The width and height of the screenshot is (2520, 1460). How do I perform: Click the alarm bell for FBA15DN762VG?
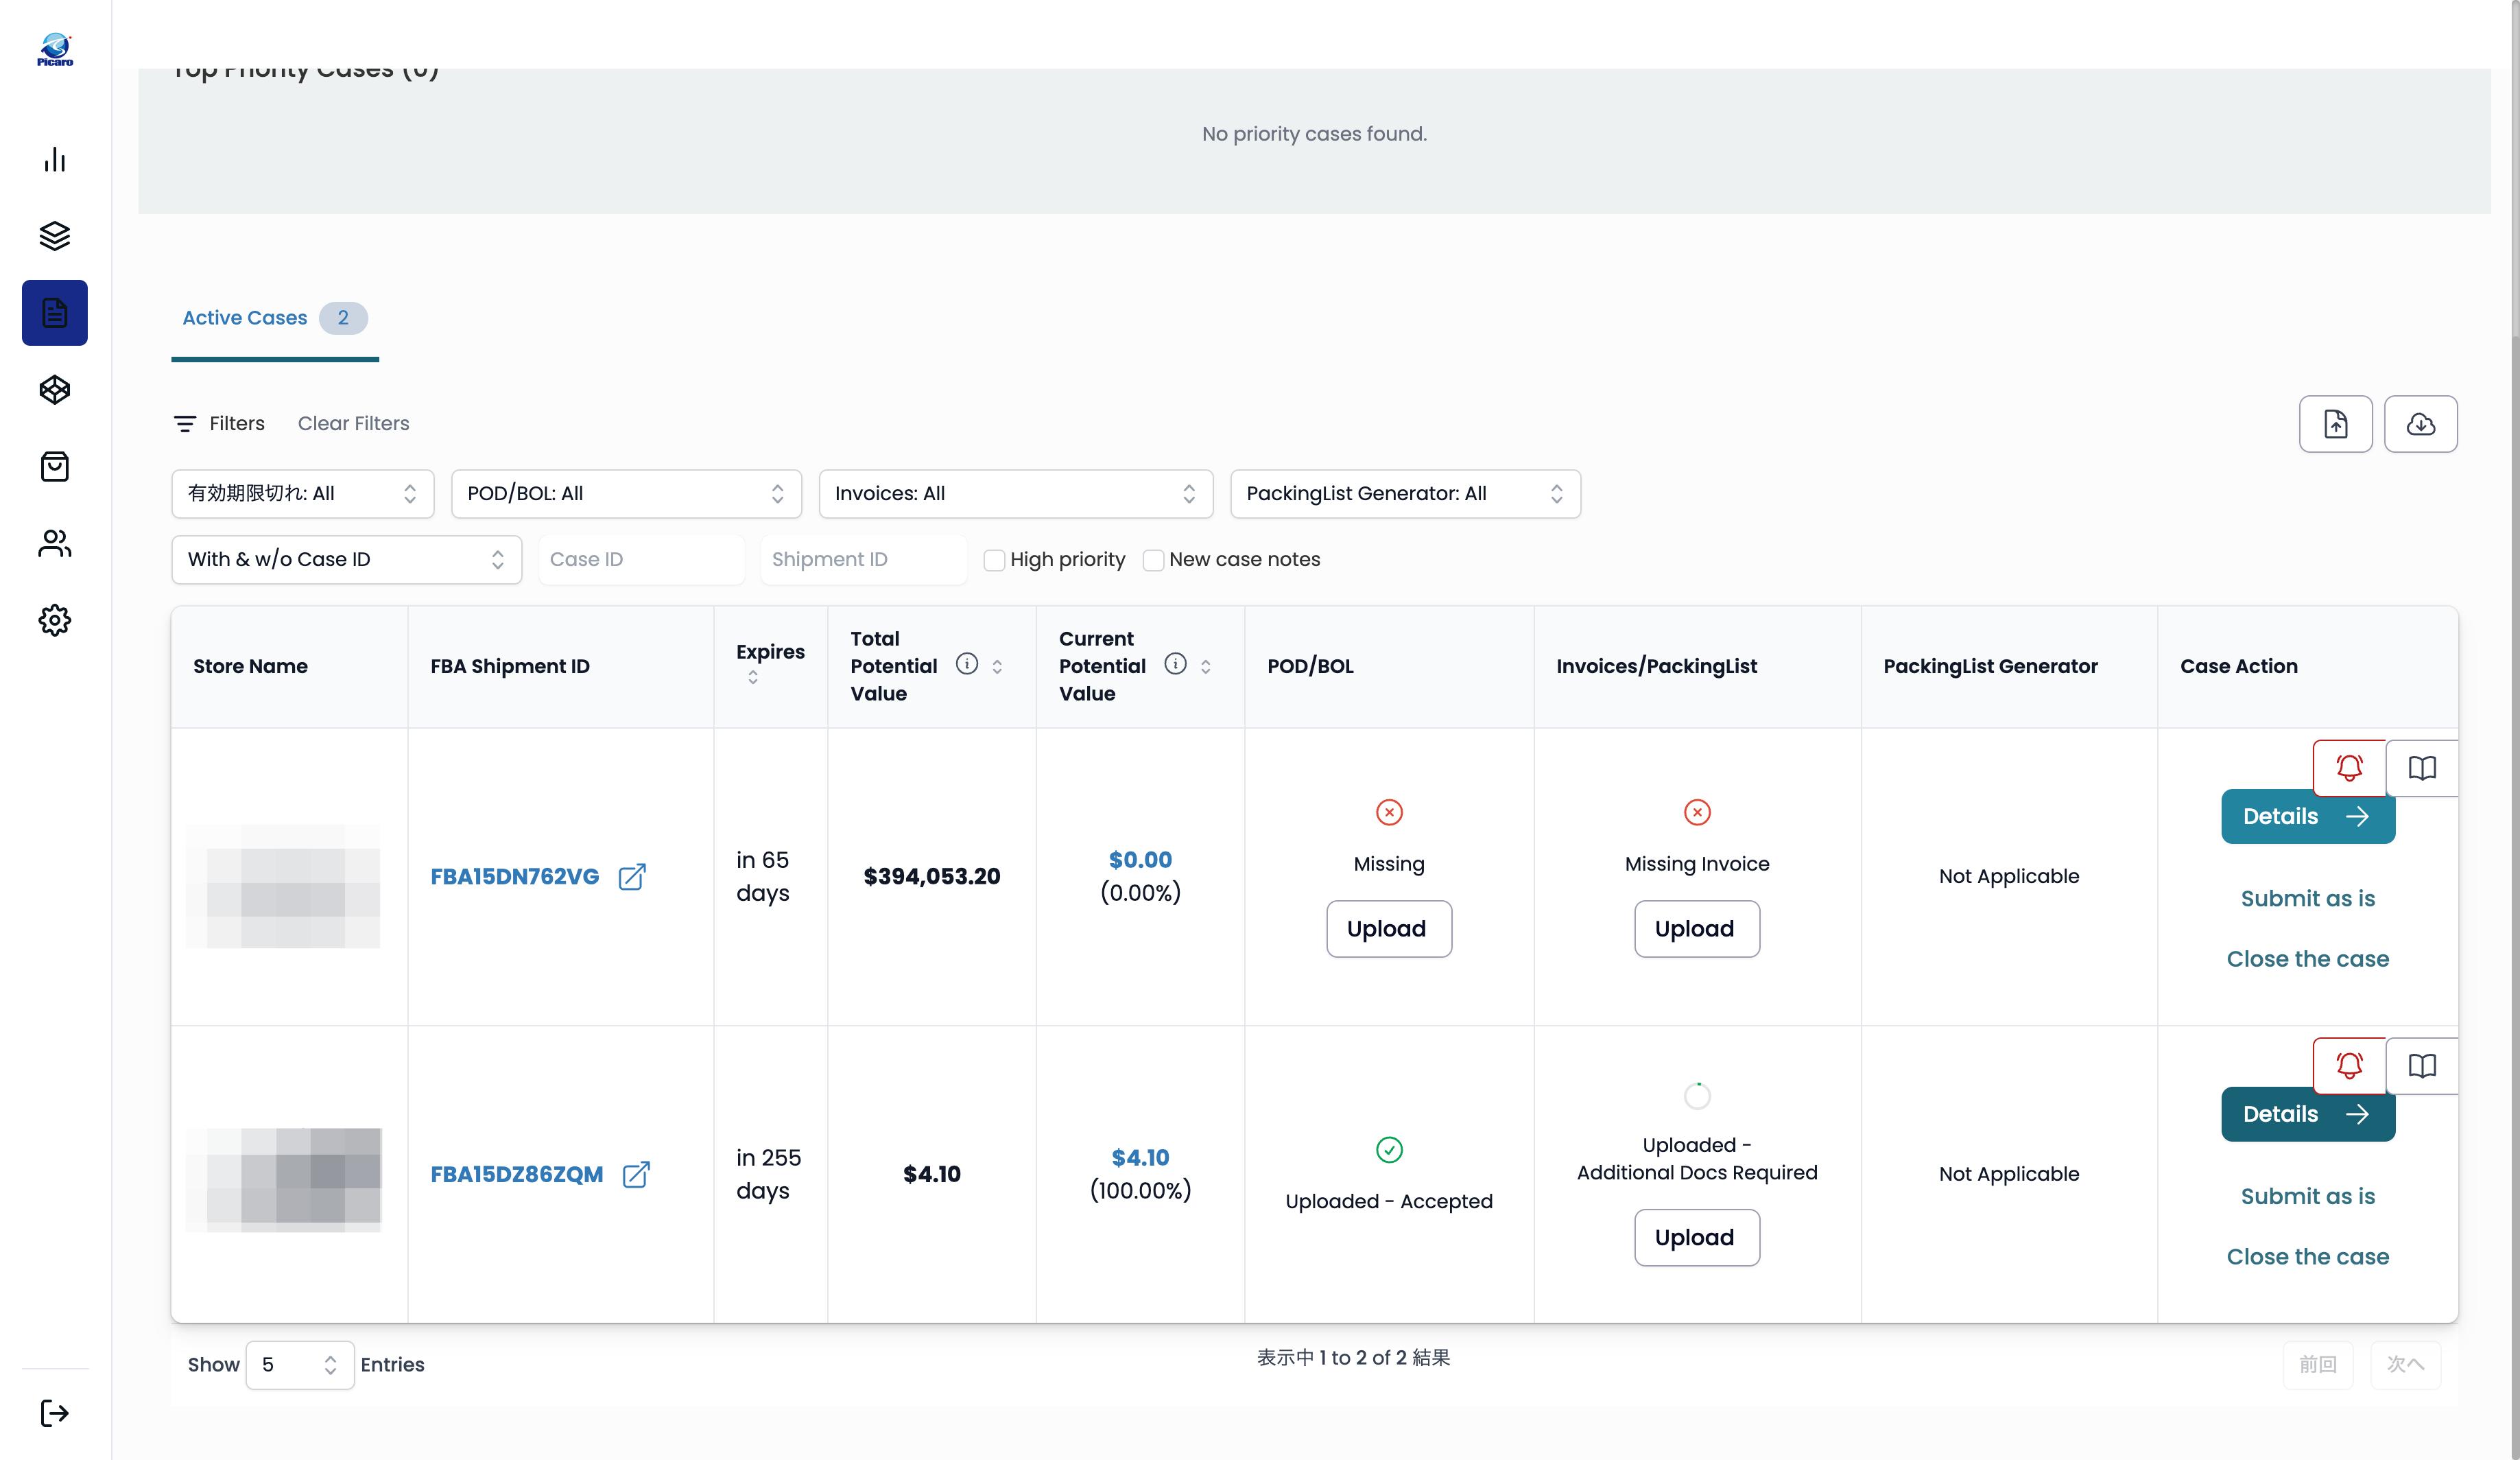click(x=2349, y=768)
